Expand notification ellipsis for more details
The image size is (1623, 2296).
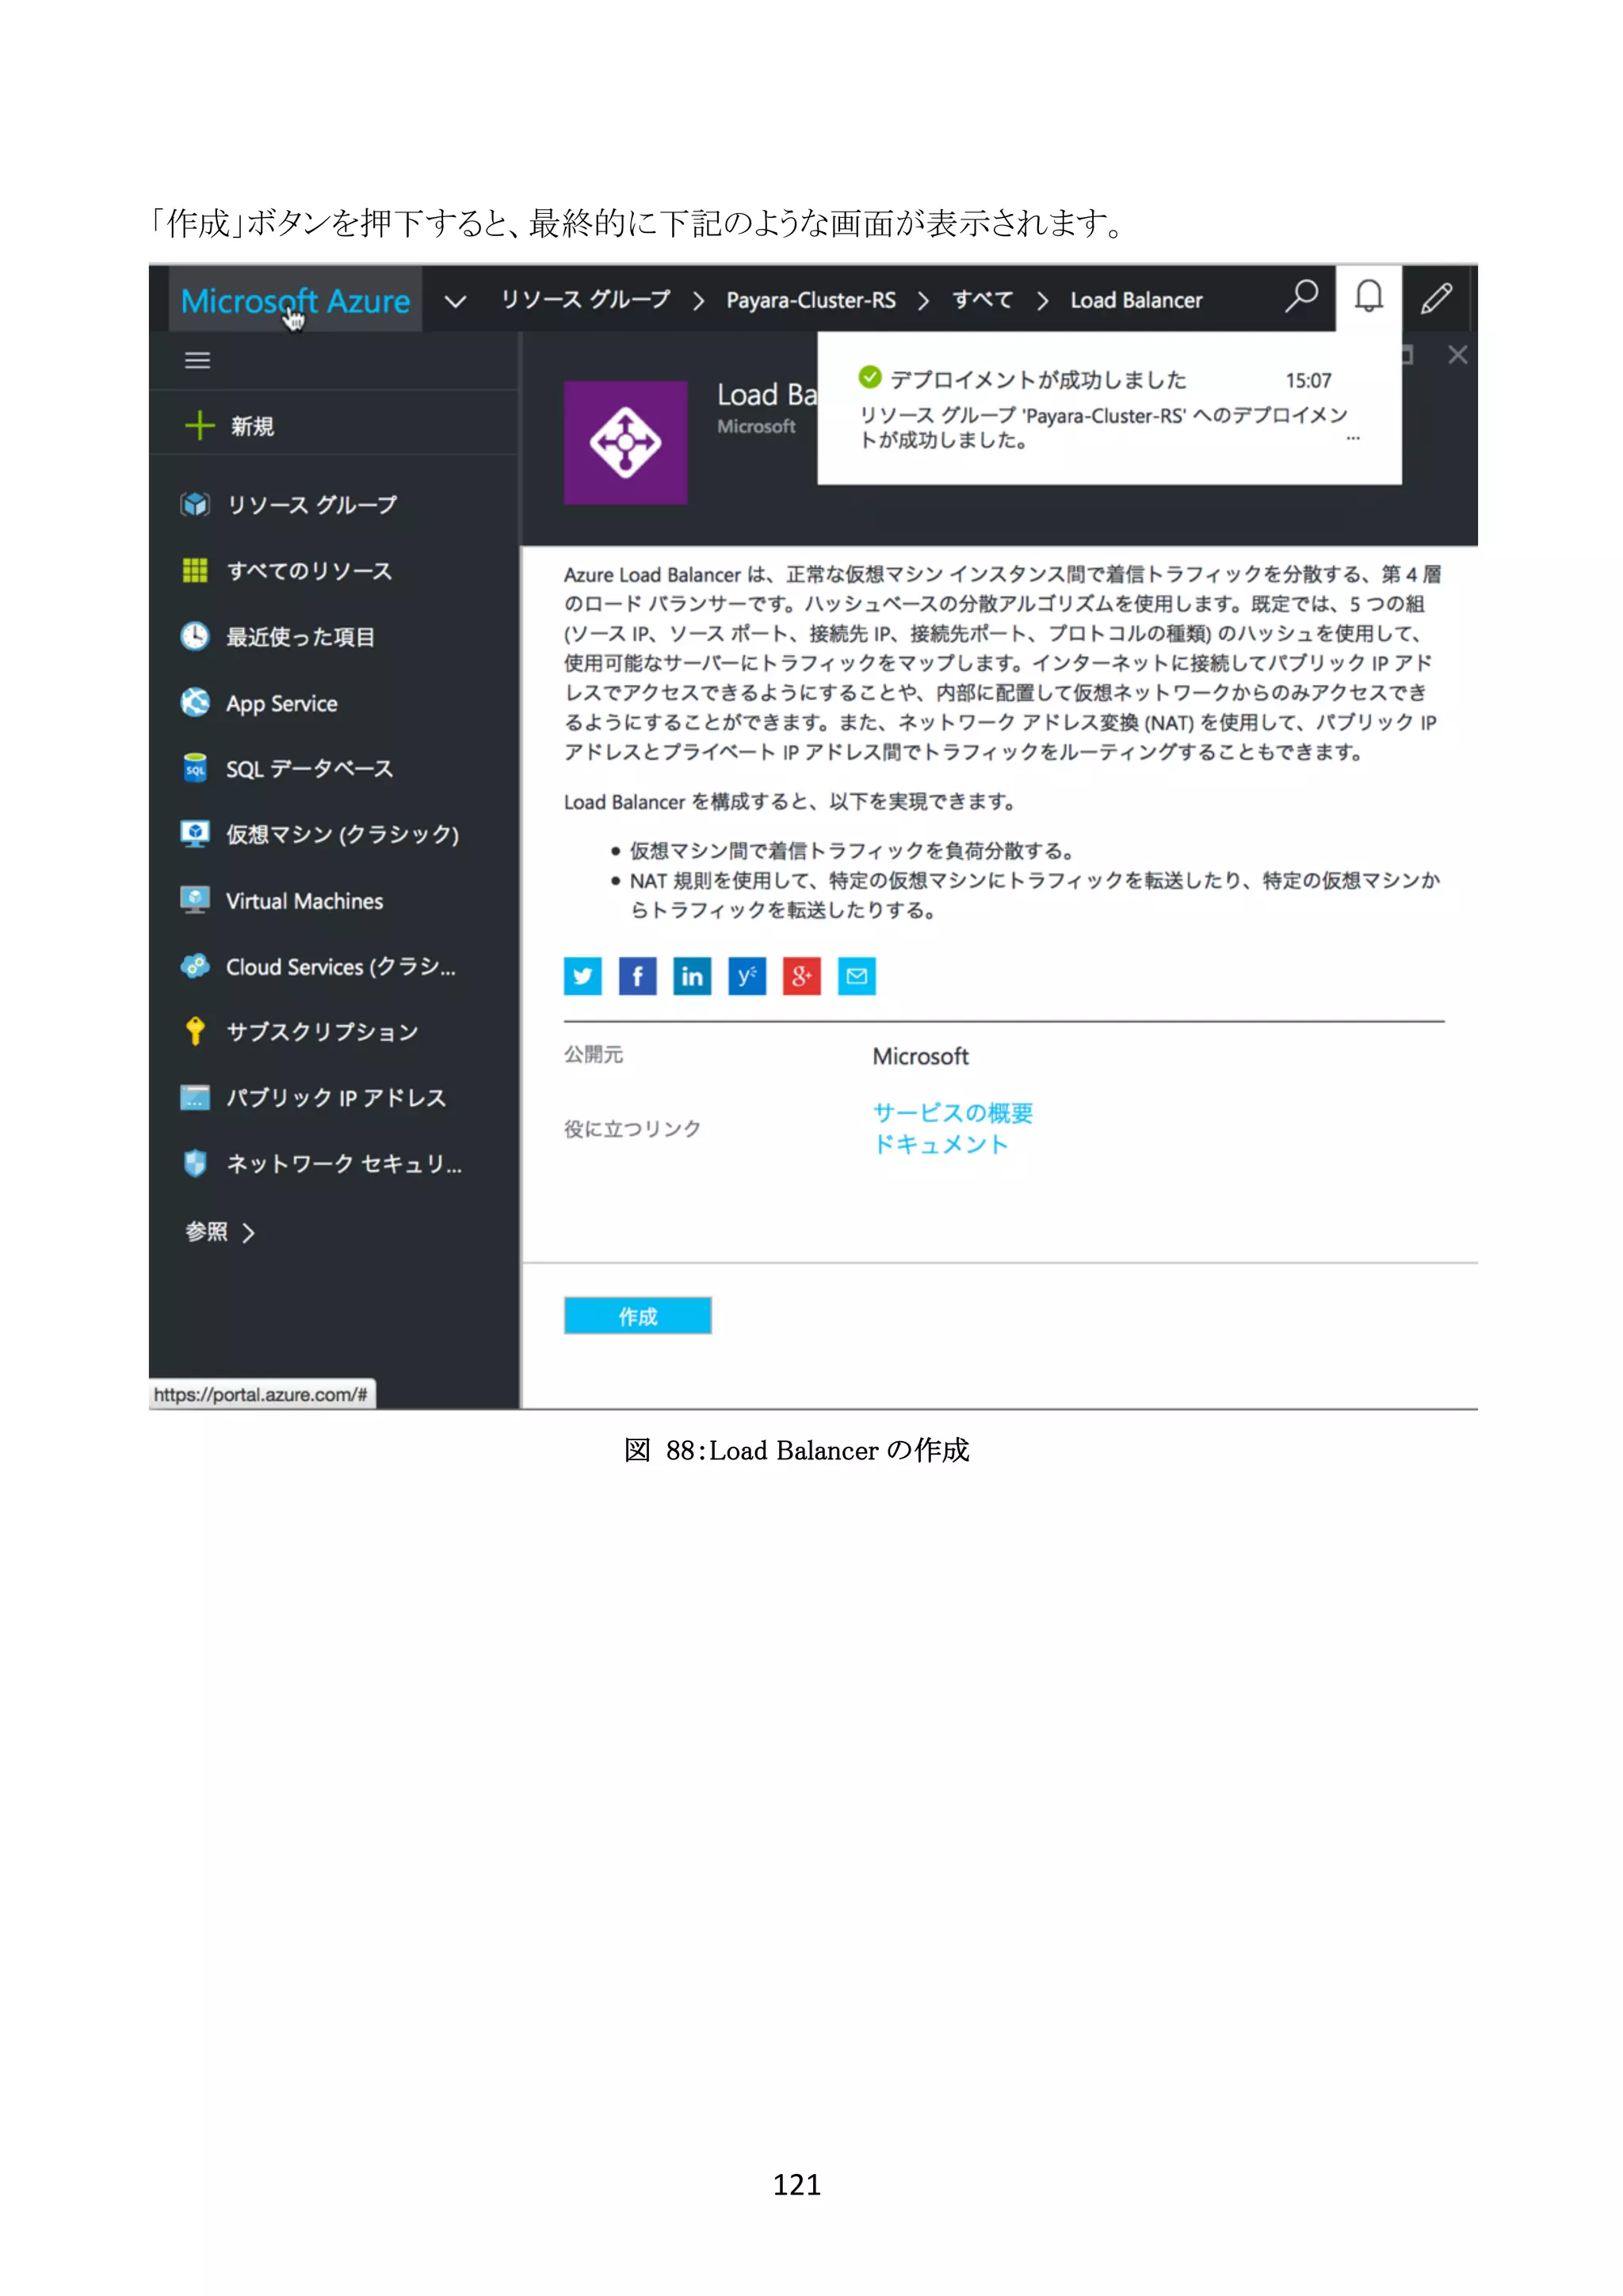tap(1352, 439)
